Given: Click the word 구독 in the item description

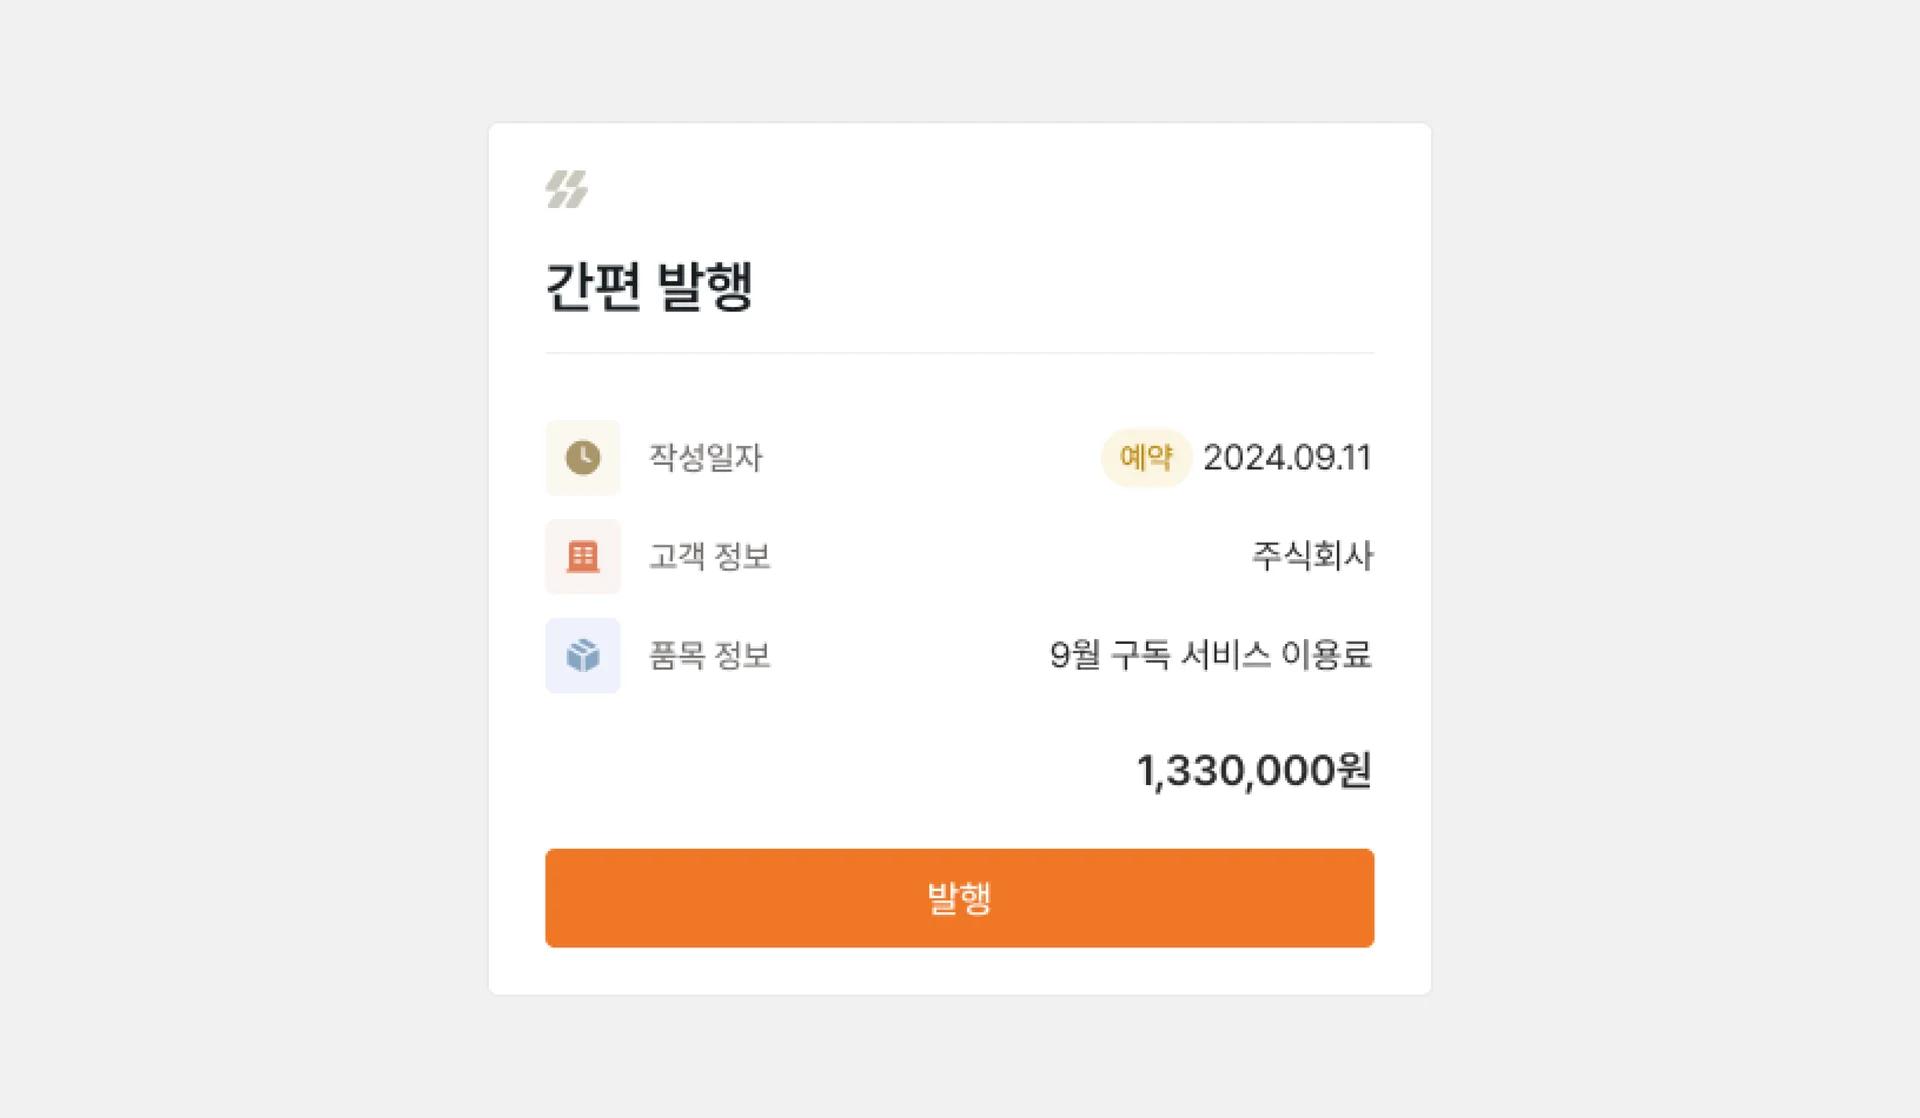Looking at the screenshot, I should (1141, 656).
